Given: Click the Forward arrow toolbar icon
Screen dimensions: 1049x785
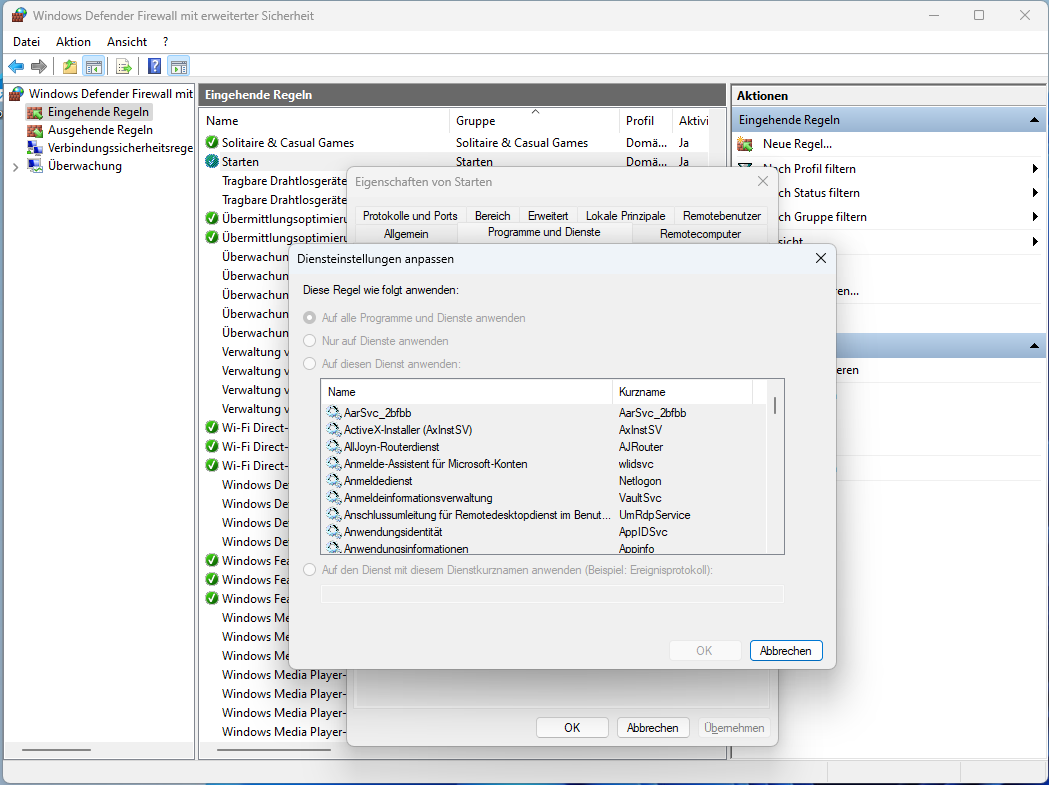Looking at the screenshot, I should point(39,66).
